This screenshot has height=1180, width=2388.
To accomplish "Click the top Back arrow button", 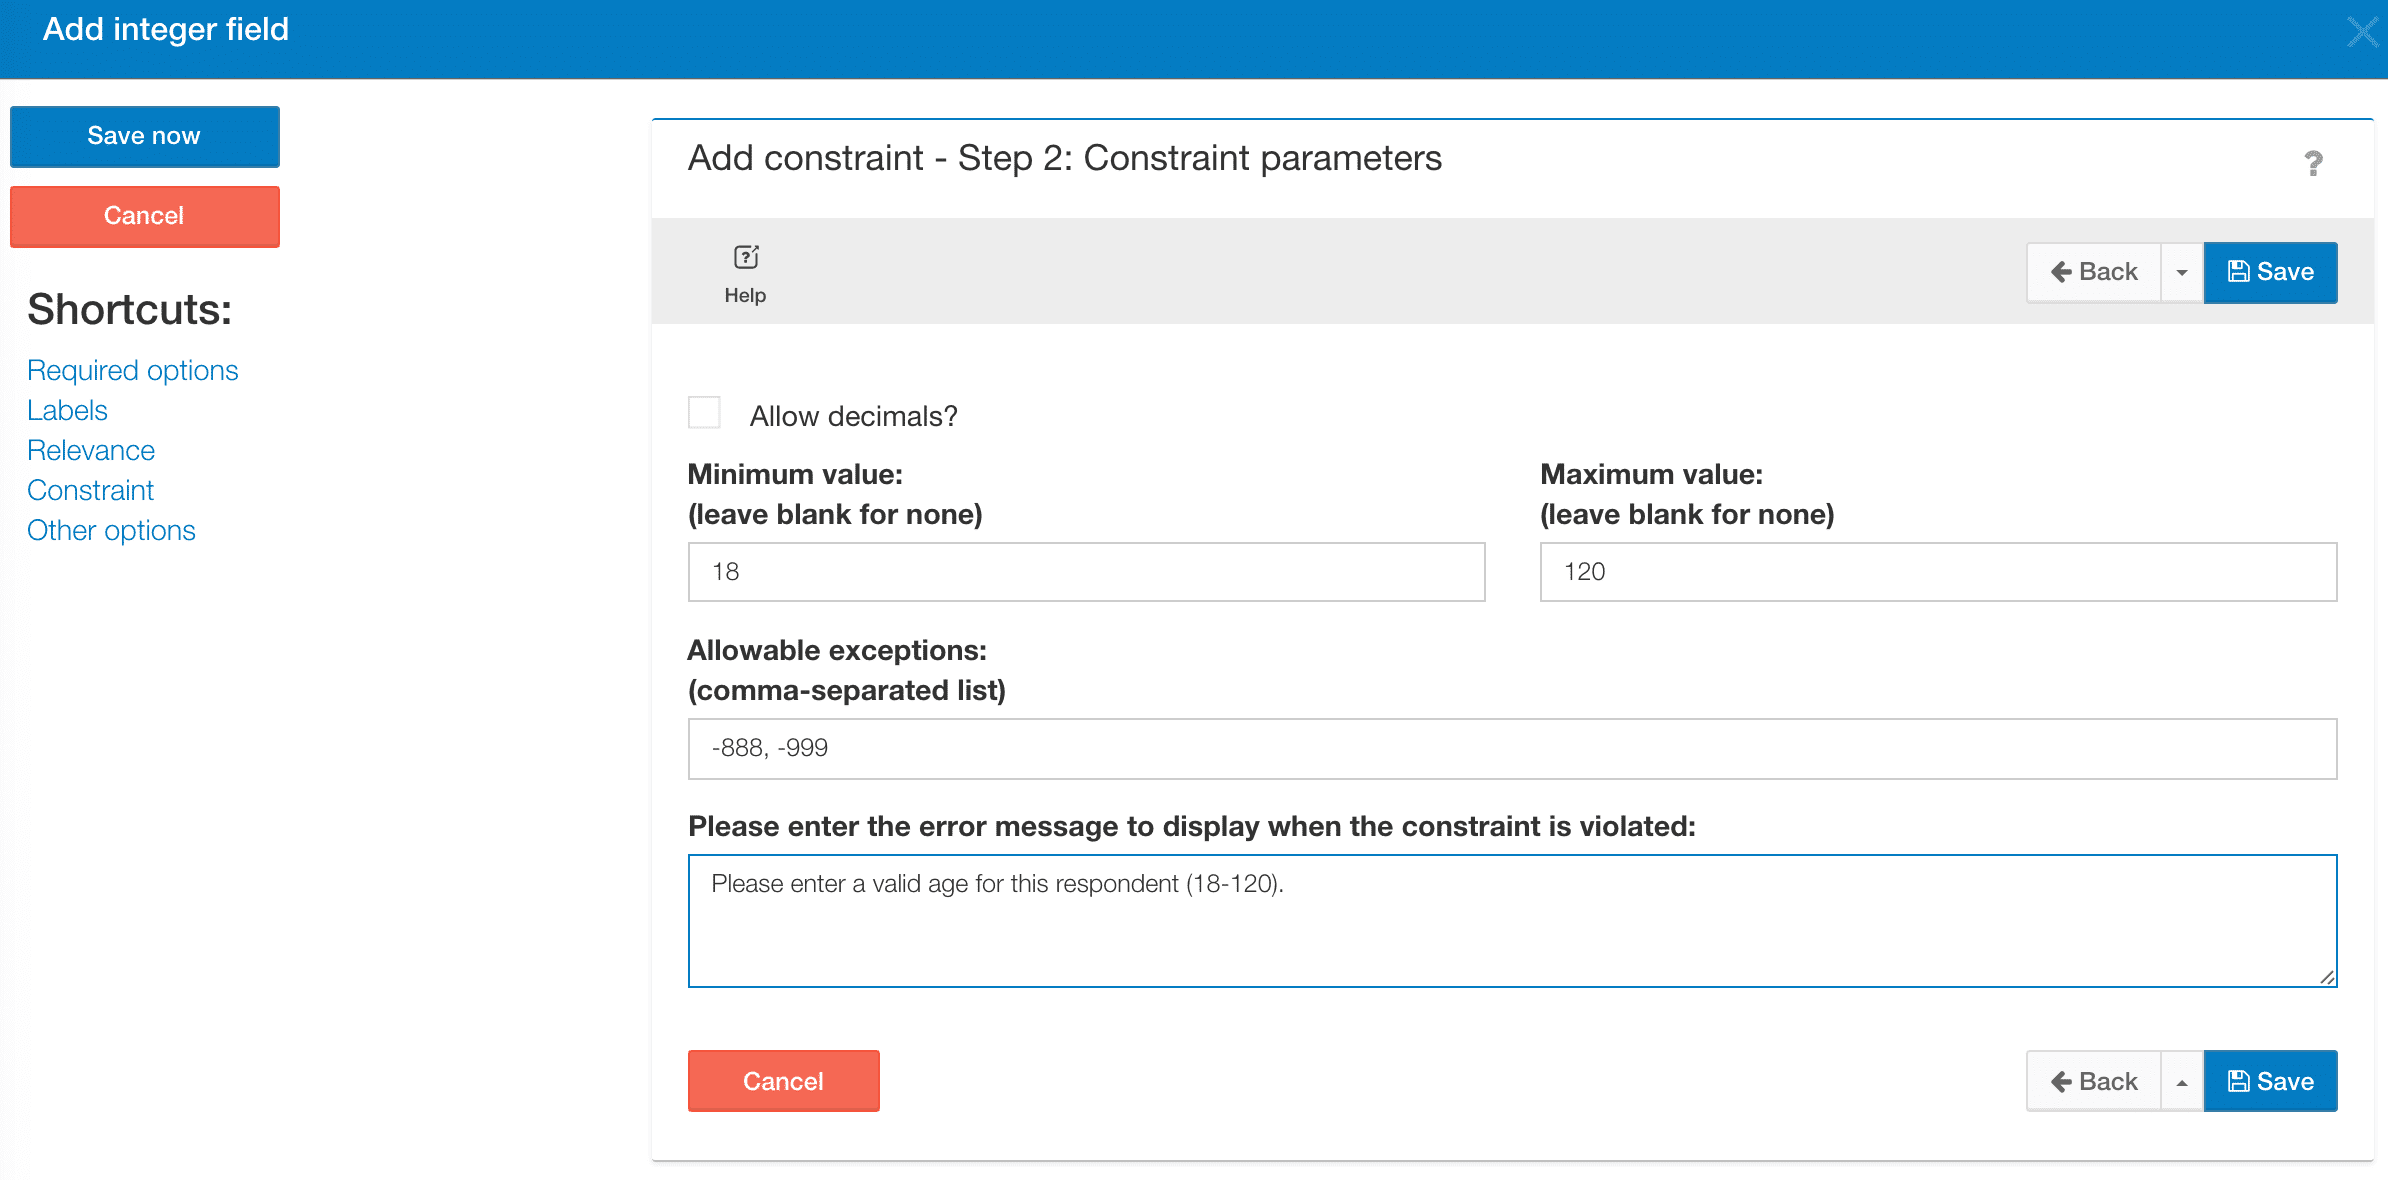I will [2094, 272].
